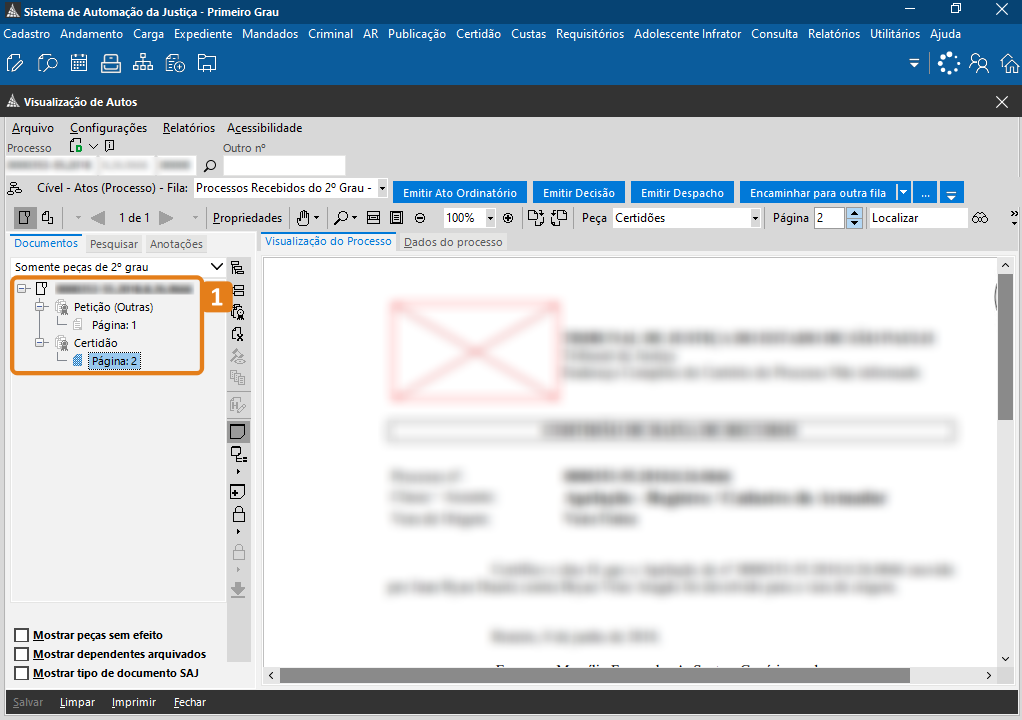Click the zoom out minus icon
The height and width of the screenshot is (720, 1022).
[420, 218]
